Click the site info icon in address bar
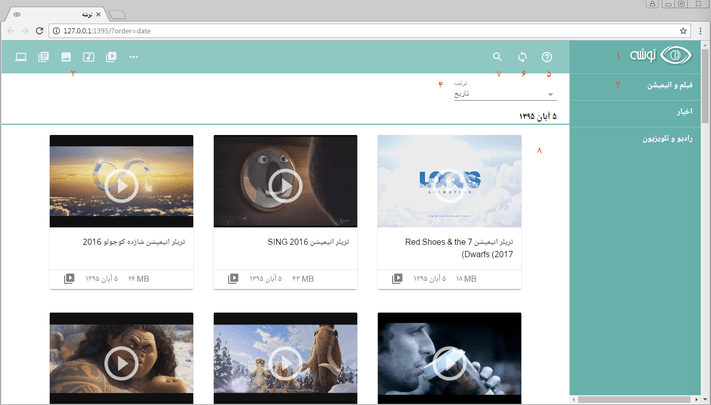Viewport: 711px width, 405px height. coord(56,31)
